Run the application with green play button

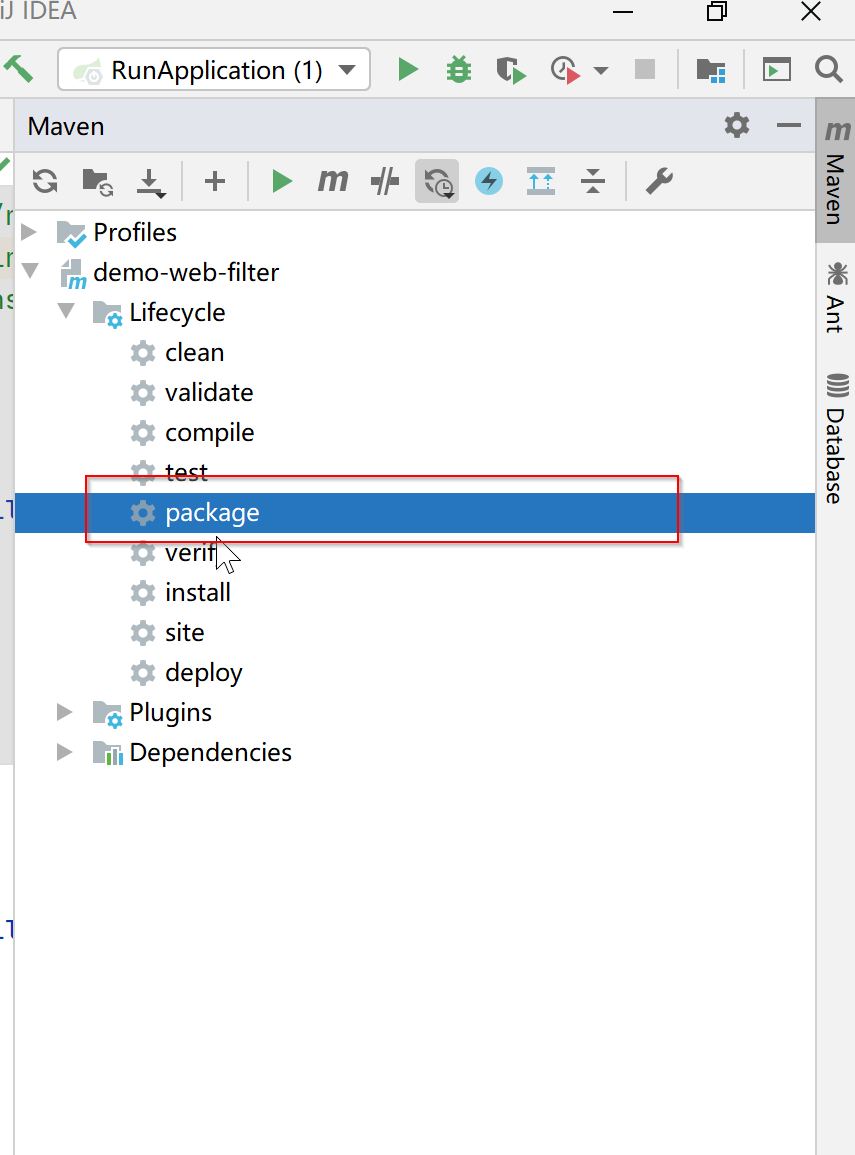click(x=408, y=70)
